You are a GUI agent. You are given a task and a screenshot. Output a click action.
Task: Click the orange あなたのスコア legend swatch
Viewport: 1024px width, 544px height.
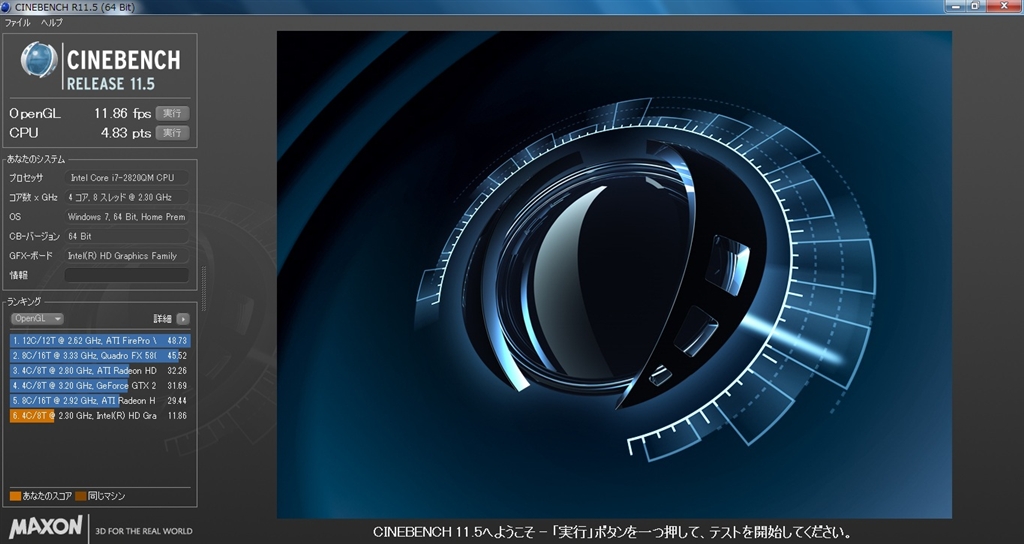coord(15,496)
